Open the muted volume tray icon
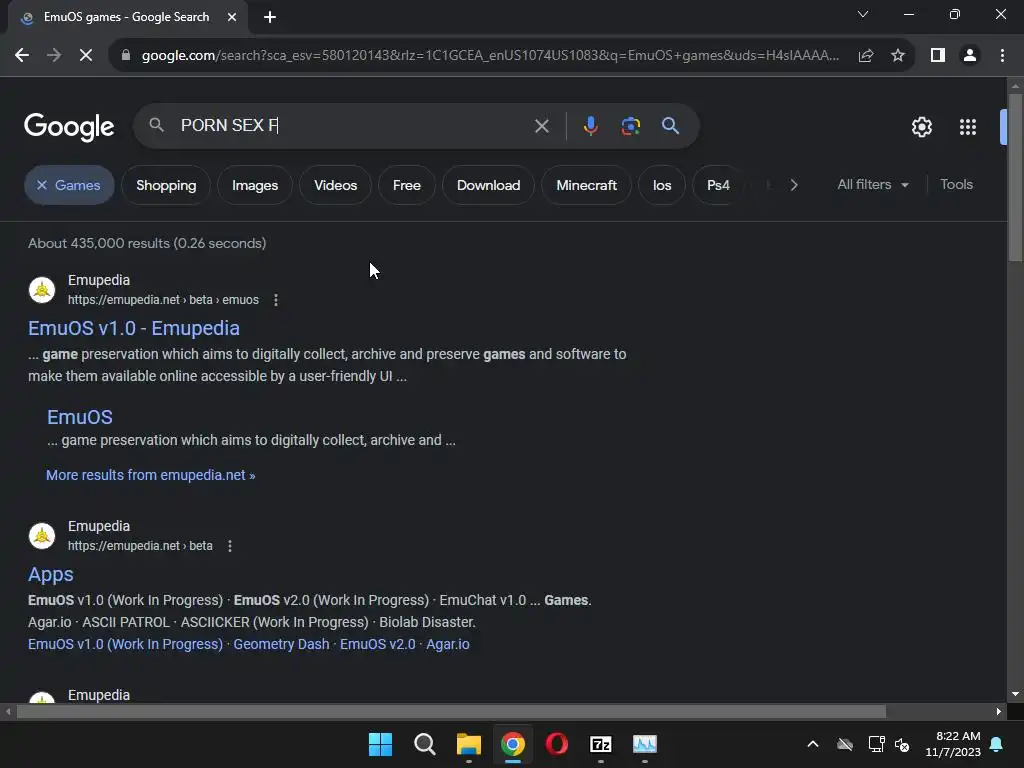The height and width of the screenshot is (768, 1024). [x=903, y=744]
